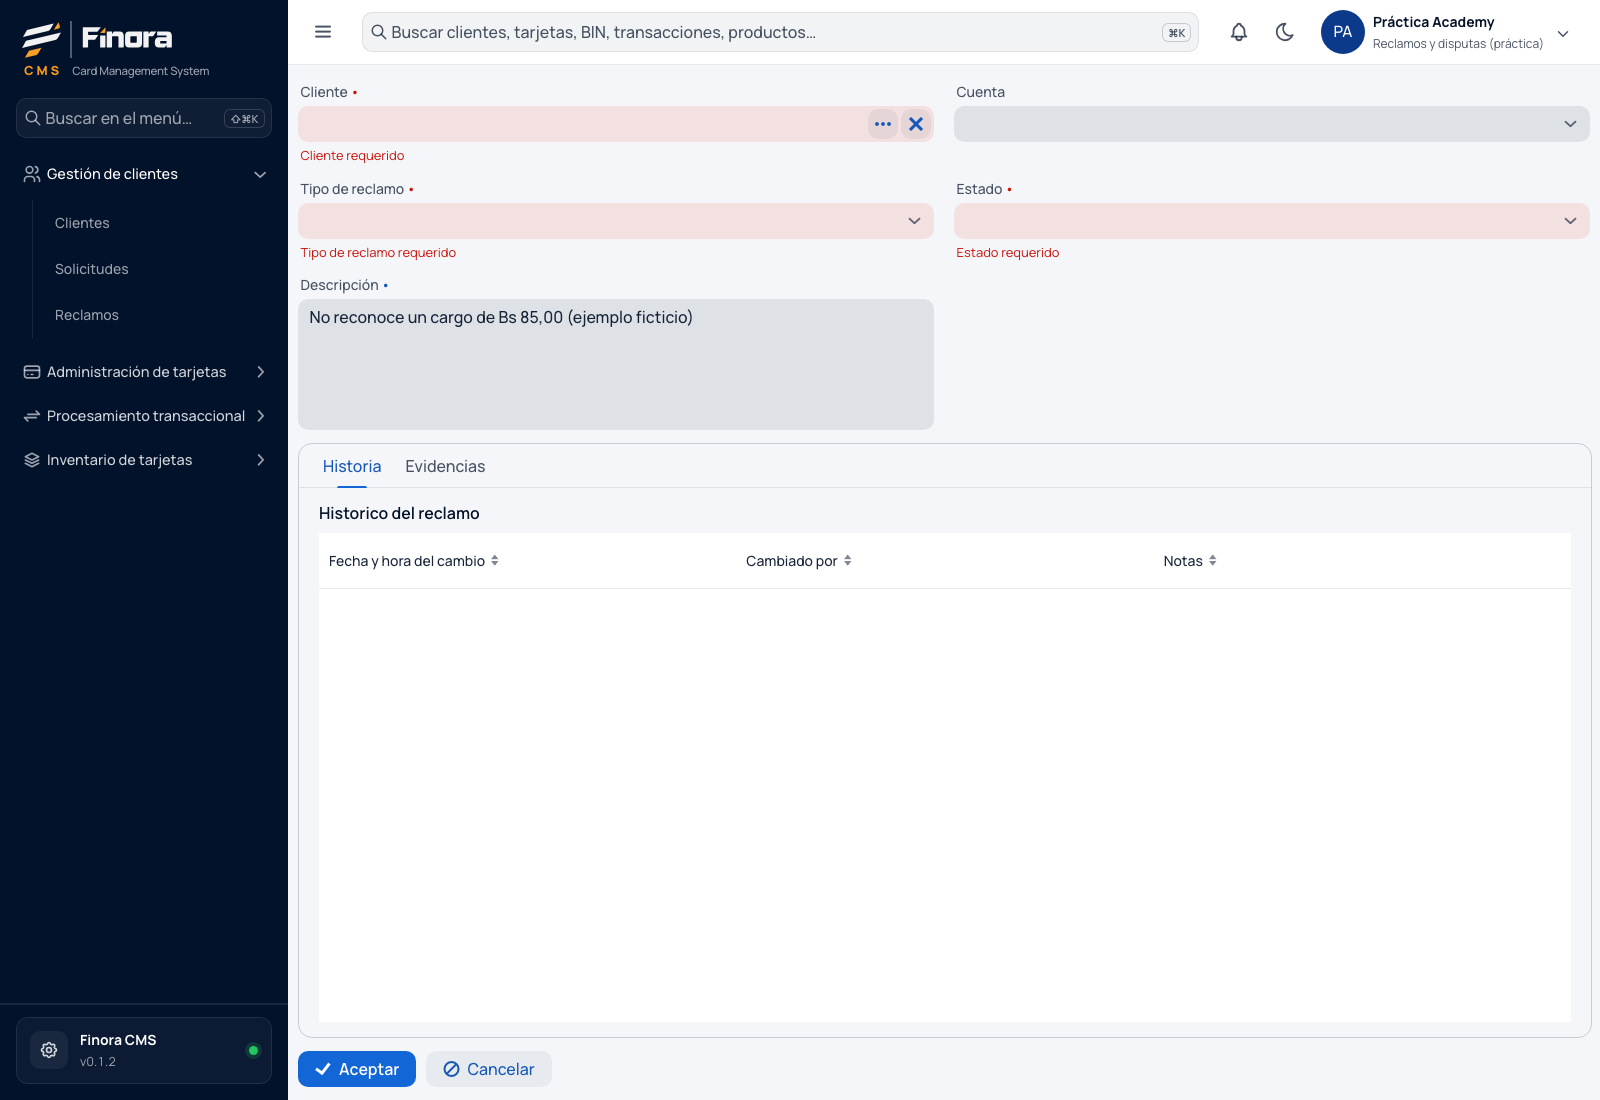
Task: Click the settings gear in Finora CMS card
Action: coord(49,1050)
